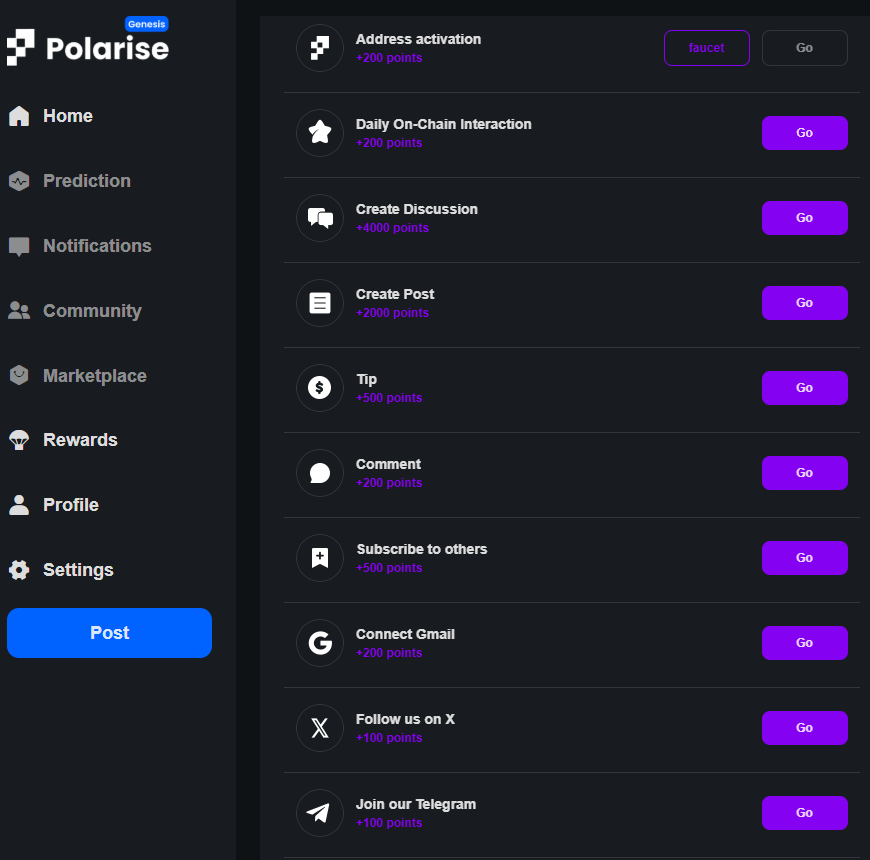Click the Rewards parachute icon
Screen dimensions: 870x860
tap(19, 440)
